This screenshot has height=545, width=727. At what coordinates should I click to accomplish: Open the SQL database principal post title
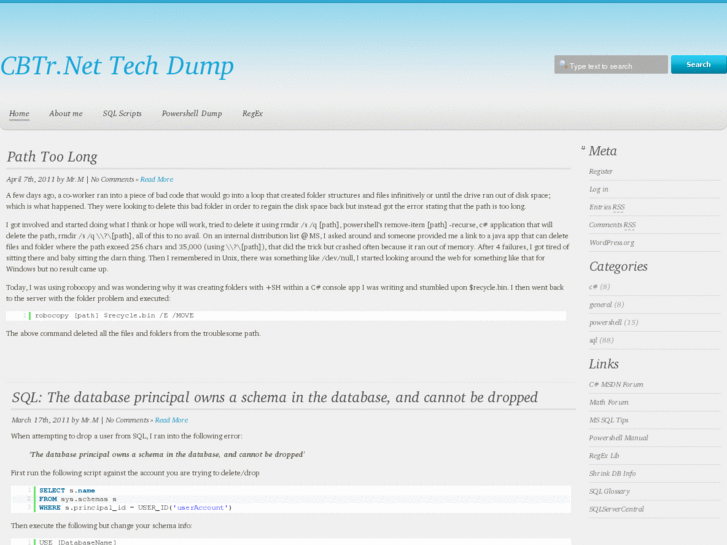coord(274,398)
